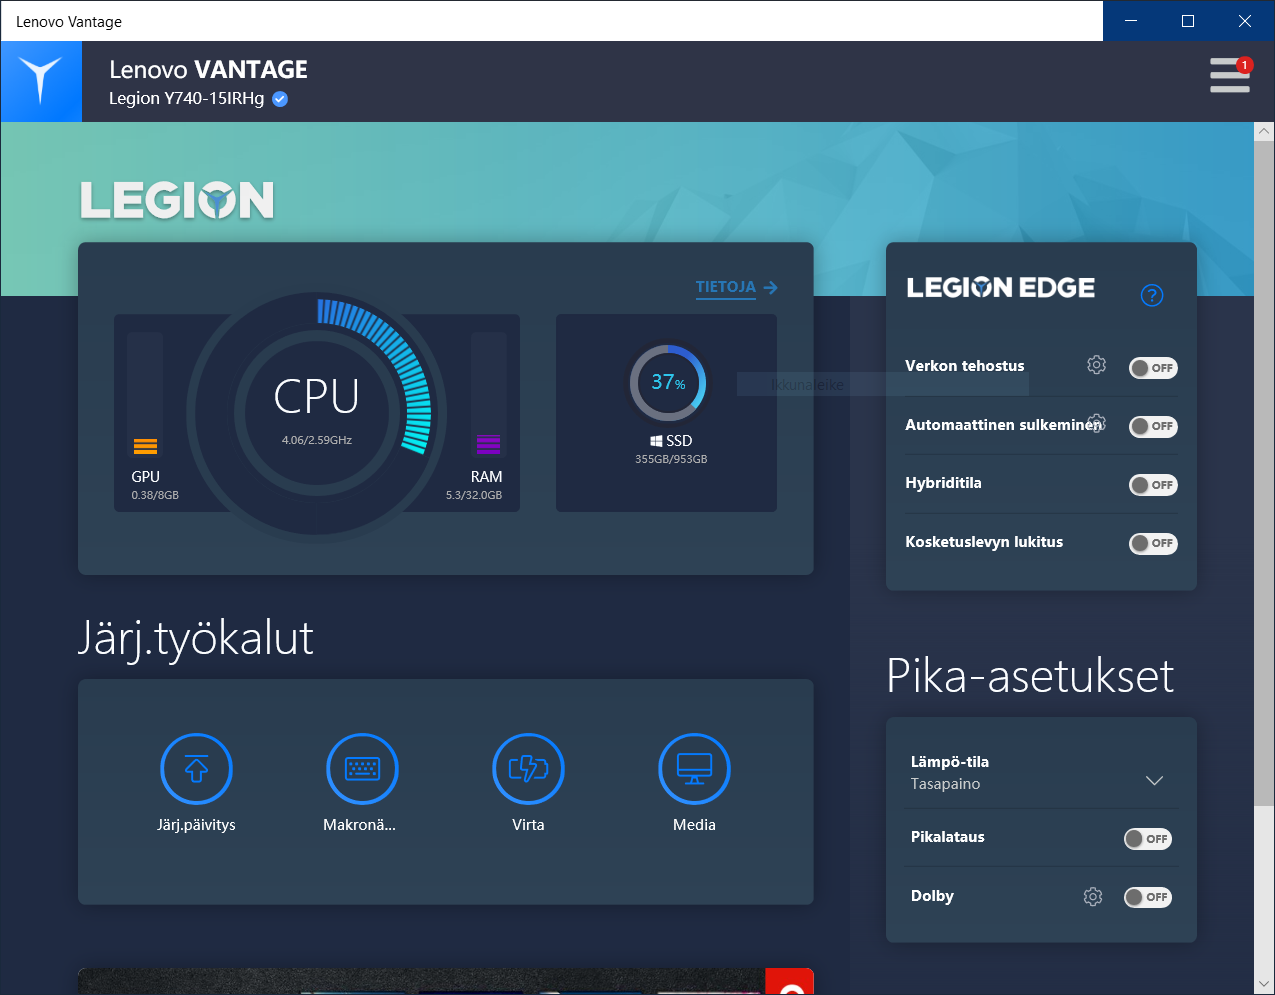The width and height of the screenshot is (1275, 995).
Task: Toggle Verkon tehostus switch
Action: tap(1153, 368)
